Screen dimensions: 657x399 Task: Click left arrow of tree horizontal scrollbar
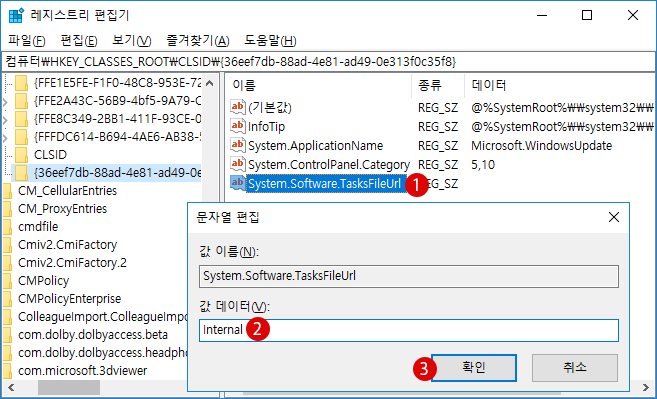(10, 387)
